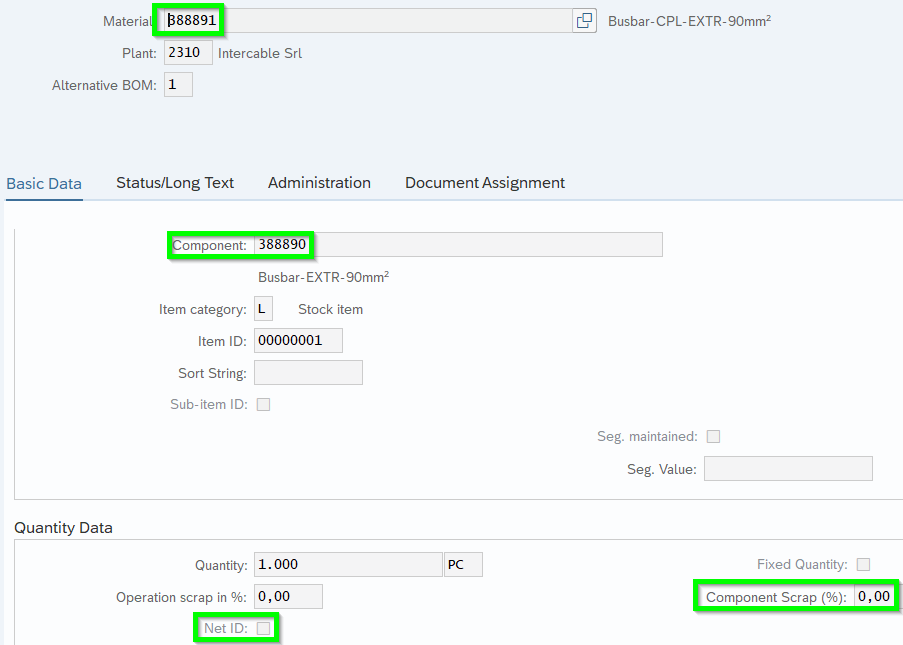Click the Component Scrap (%) field
Screen dimensions: 903x645
(874, 597)
